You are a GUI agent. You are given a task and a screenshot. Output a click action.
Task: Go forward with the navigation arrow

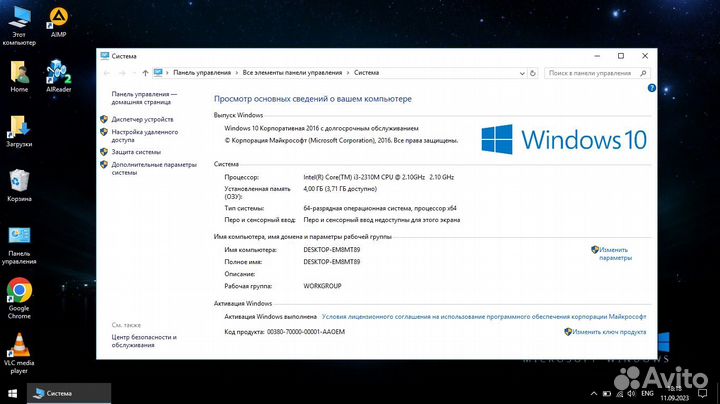(122, 73)
